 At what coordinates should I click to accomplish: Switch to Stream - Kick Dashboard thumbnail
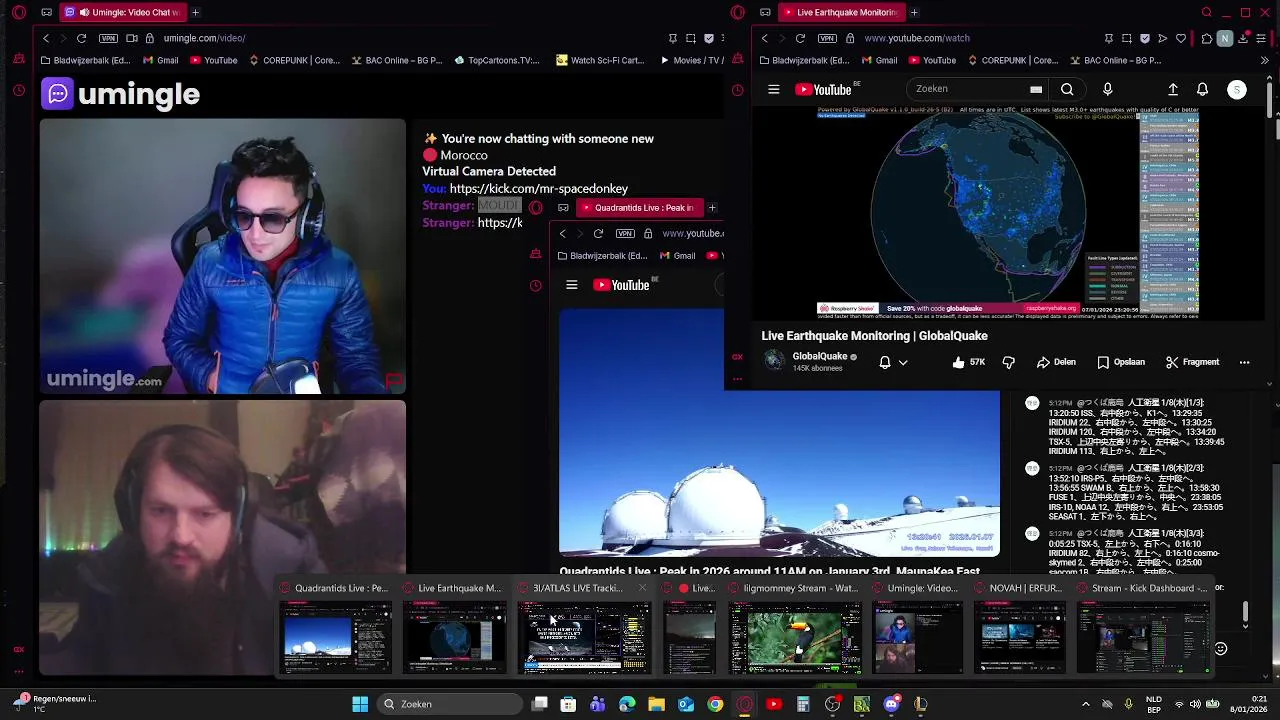click(x=1142, y=638)
